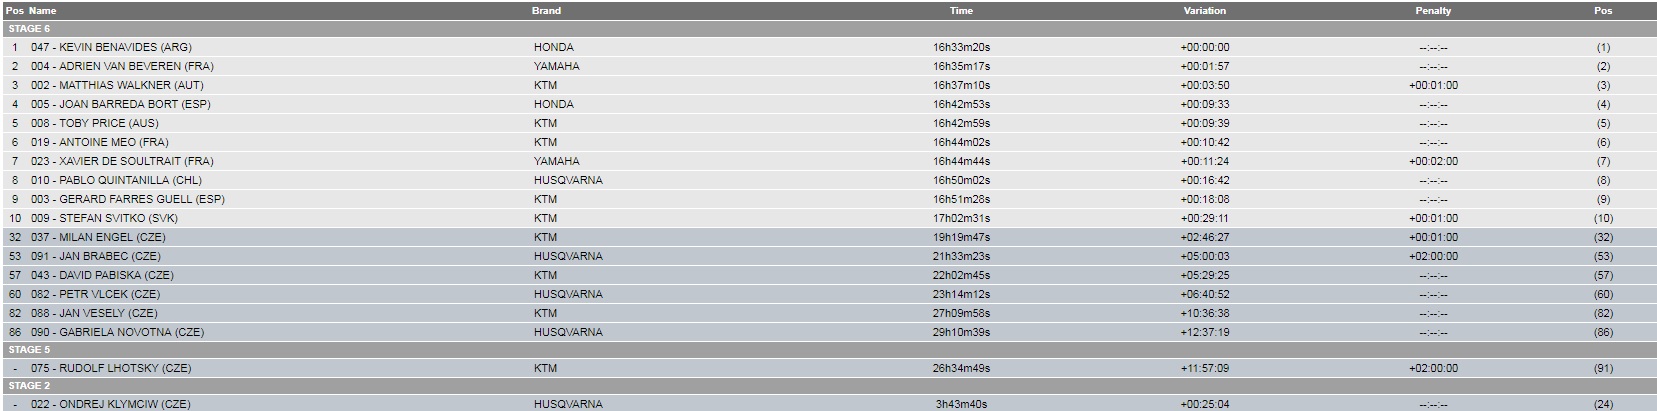
Task: Select the STAGE 5 section header
Action: [x=828, y=350]
